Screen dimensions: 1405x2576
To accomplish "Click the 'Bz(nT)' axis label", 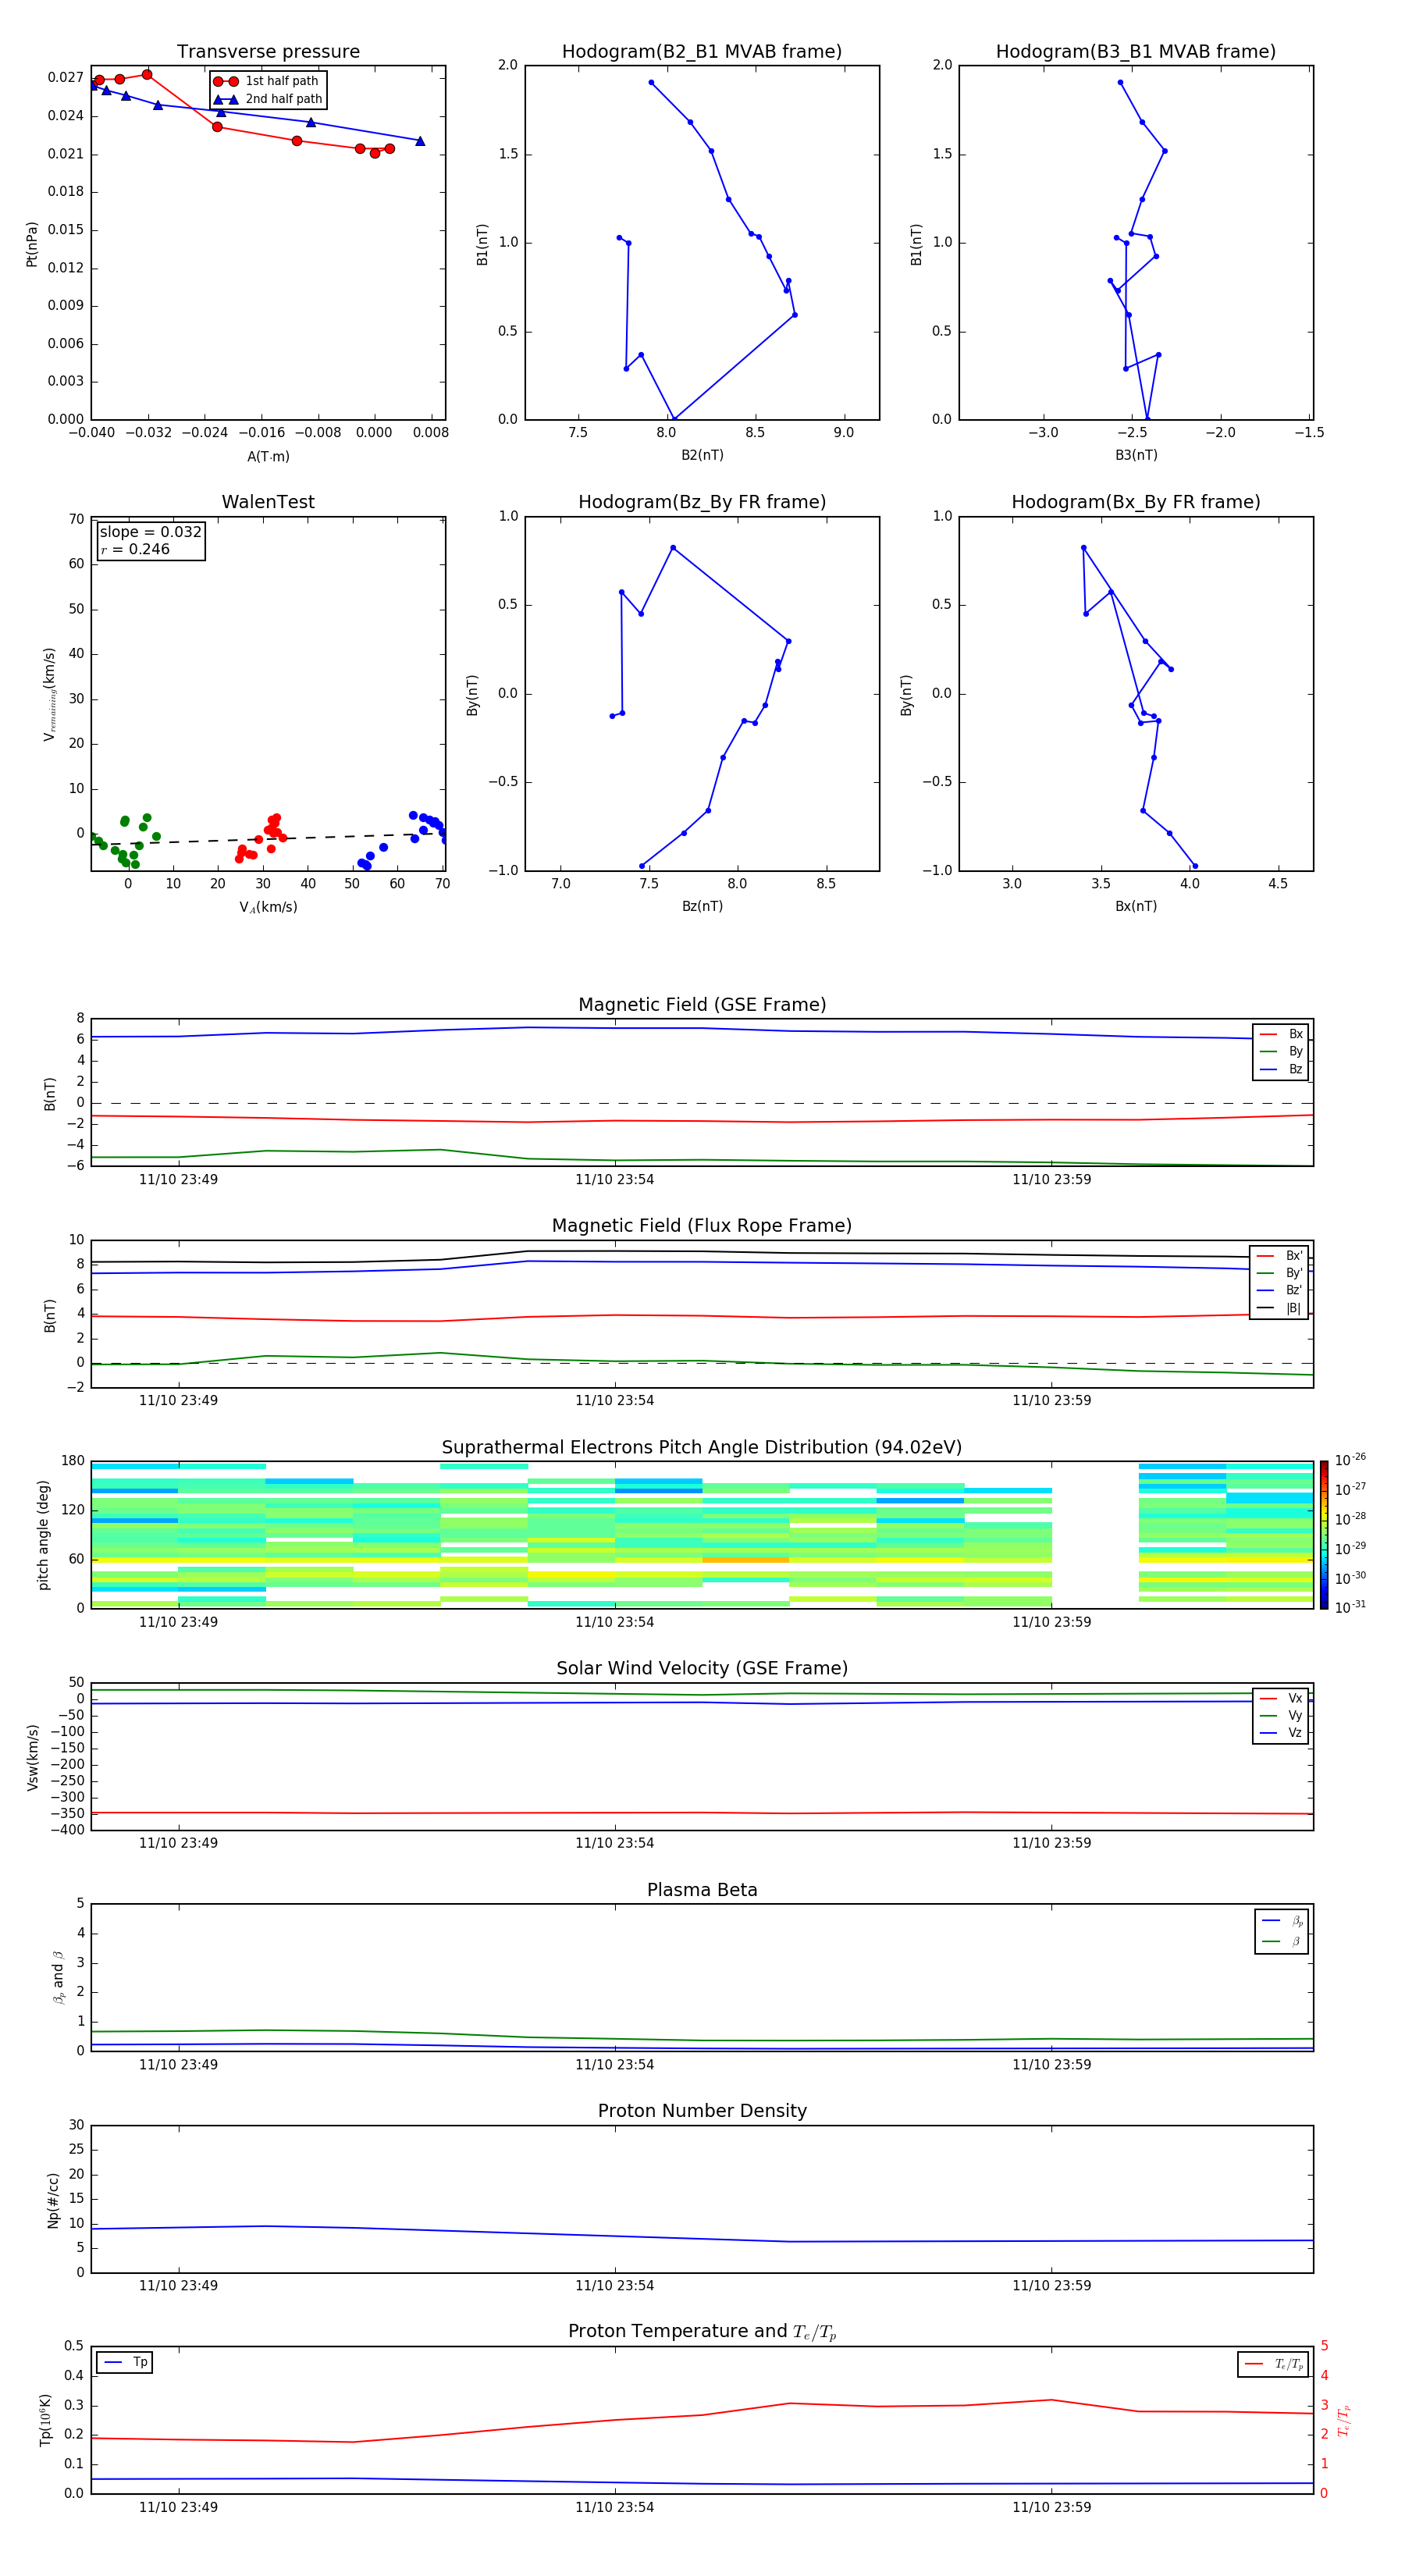I will click(702, 906).
